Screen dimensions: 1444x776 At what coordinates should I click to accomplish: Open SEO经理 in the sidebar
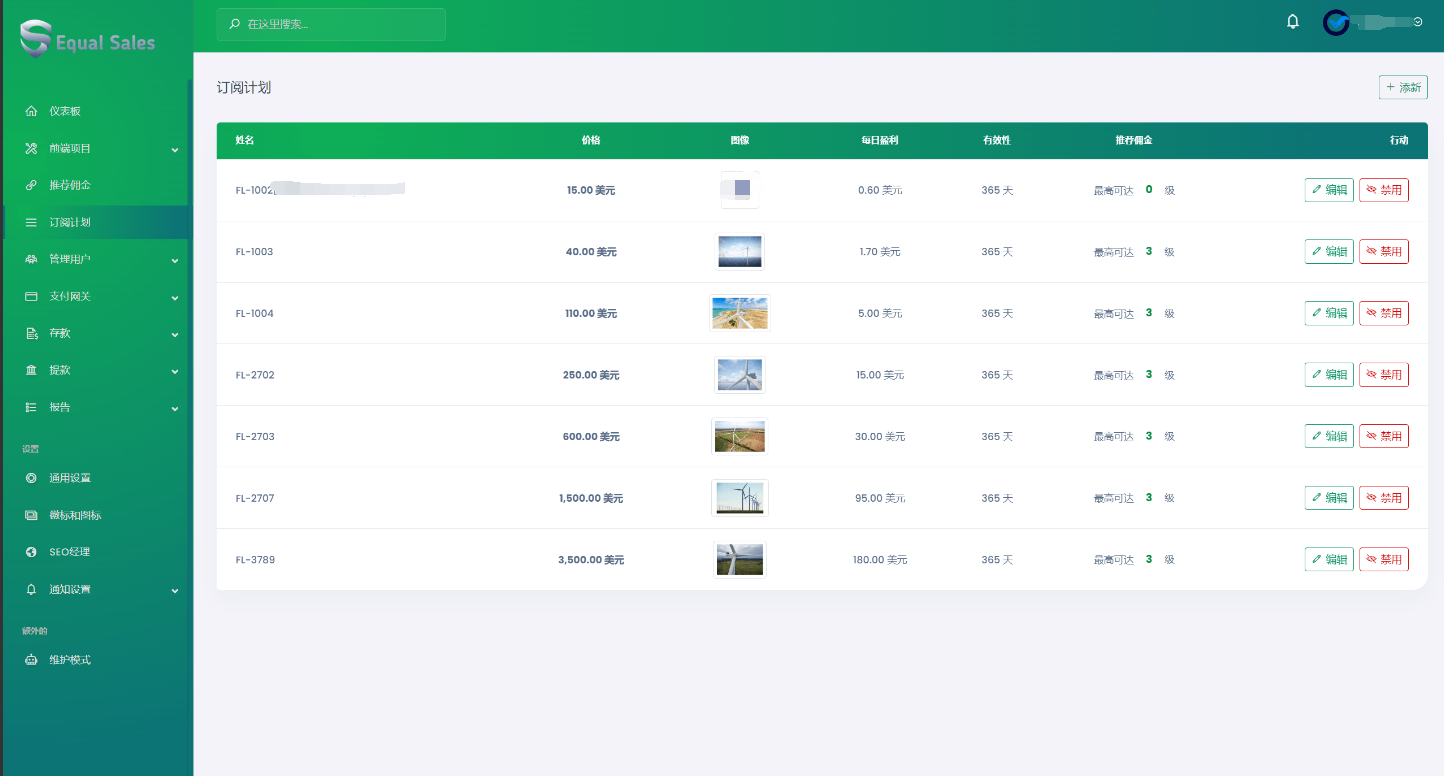click(x=96, y=552)
